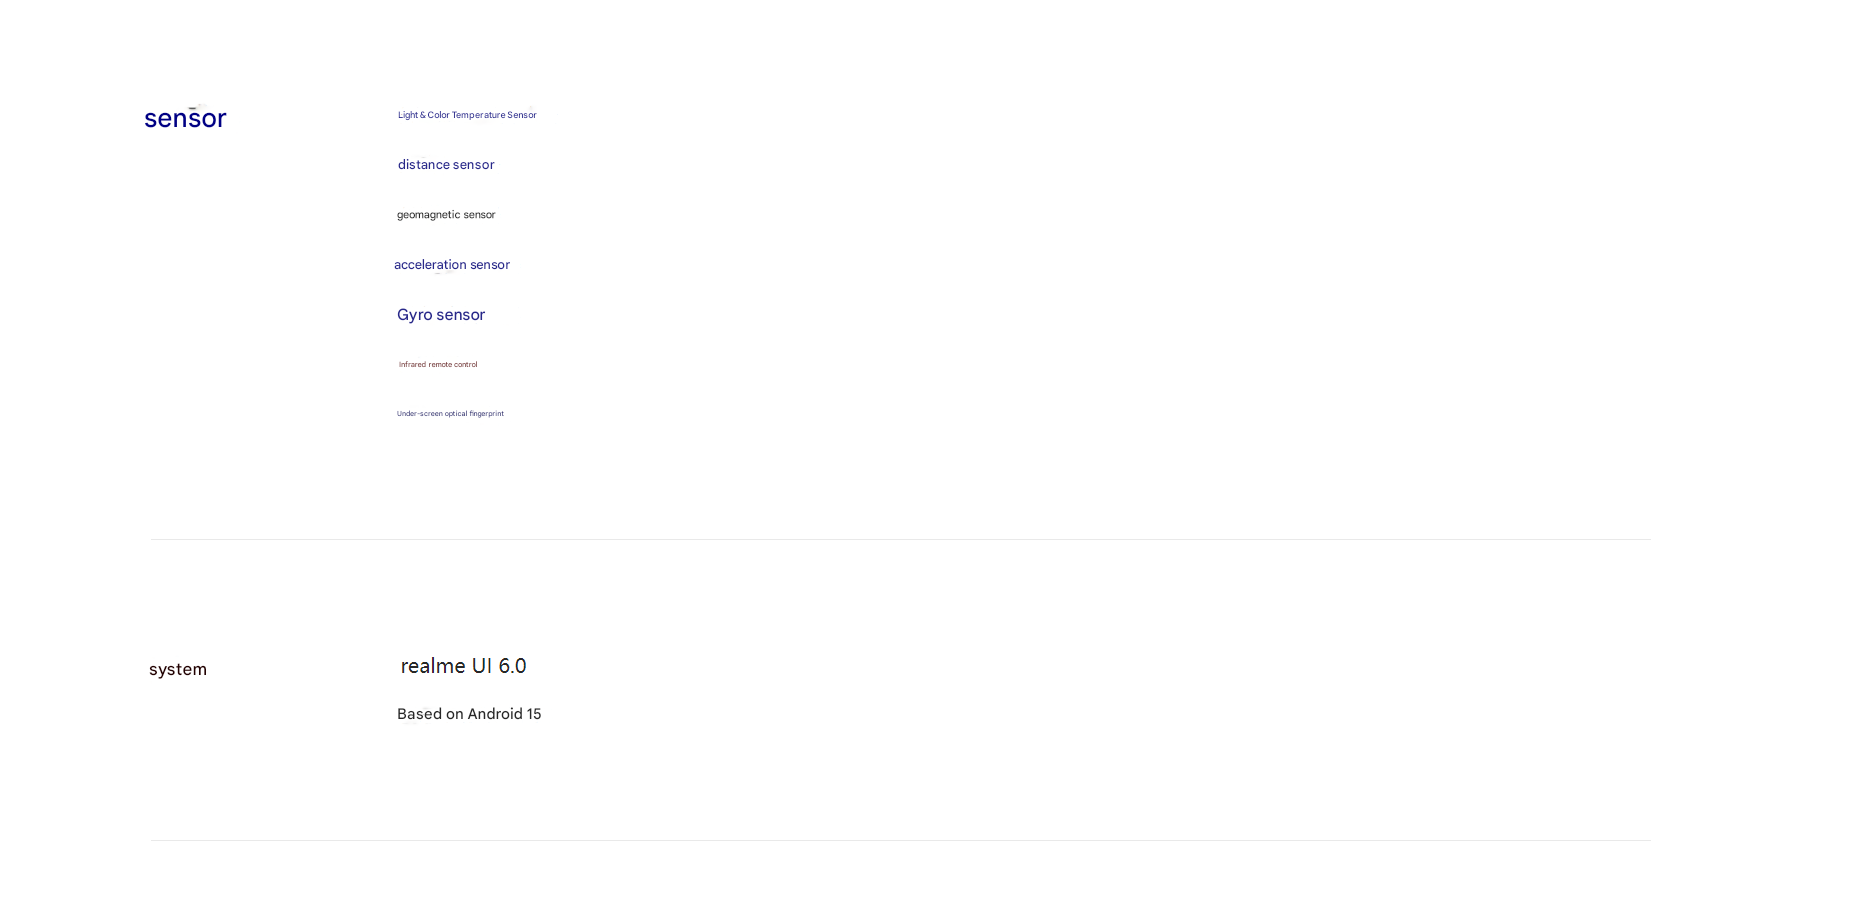Click the word 'Temperature' in the first sensor entry
The height and width of the screenshot is (905, 1850).
point(478,115)
